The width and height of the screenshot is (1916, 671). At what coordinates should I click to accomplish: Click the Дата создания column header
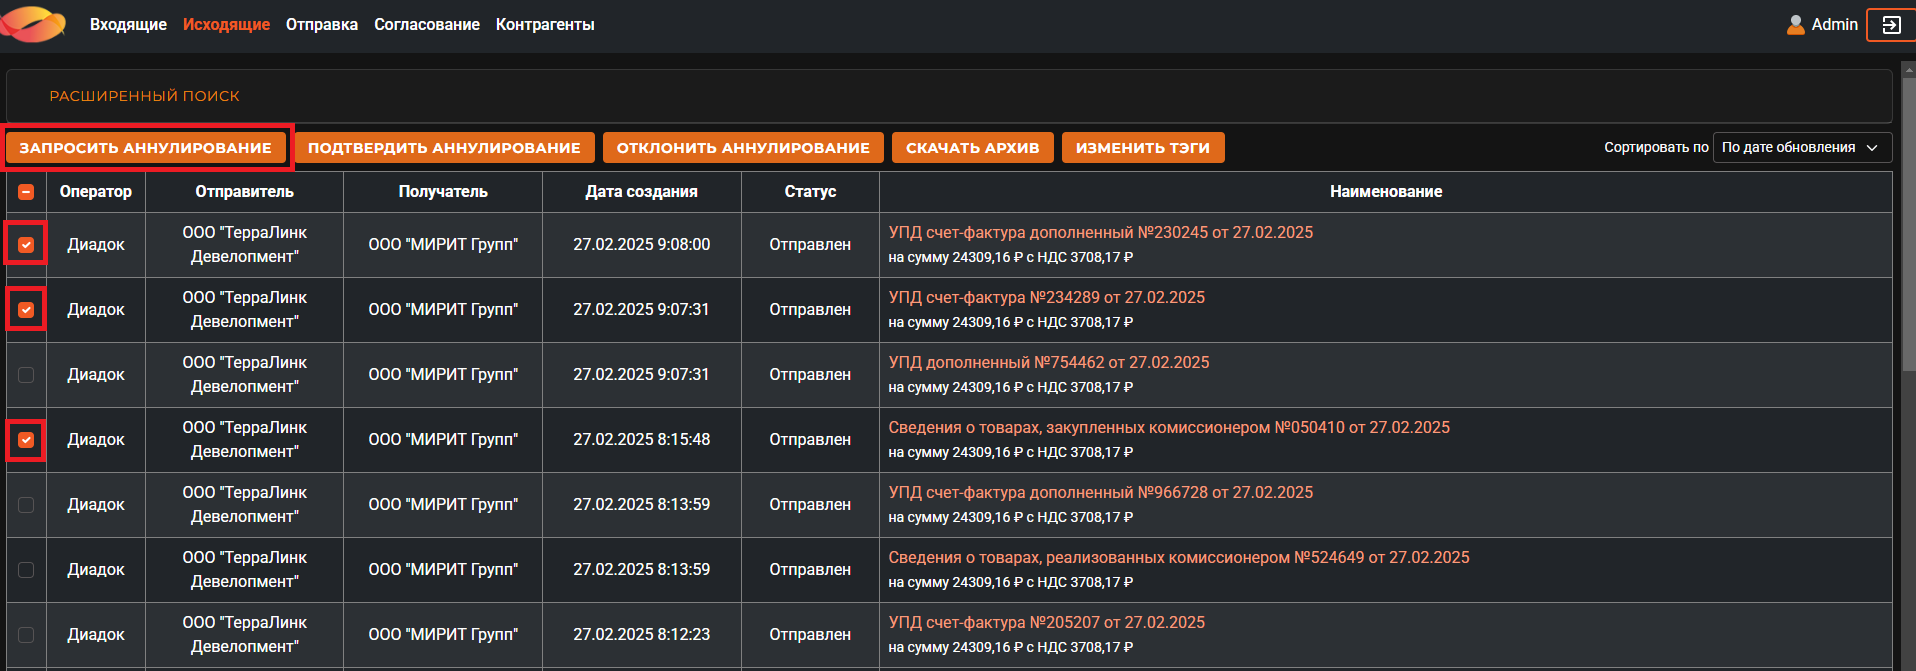point(642,192)
